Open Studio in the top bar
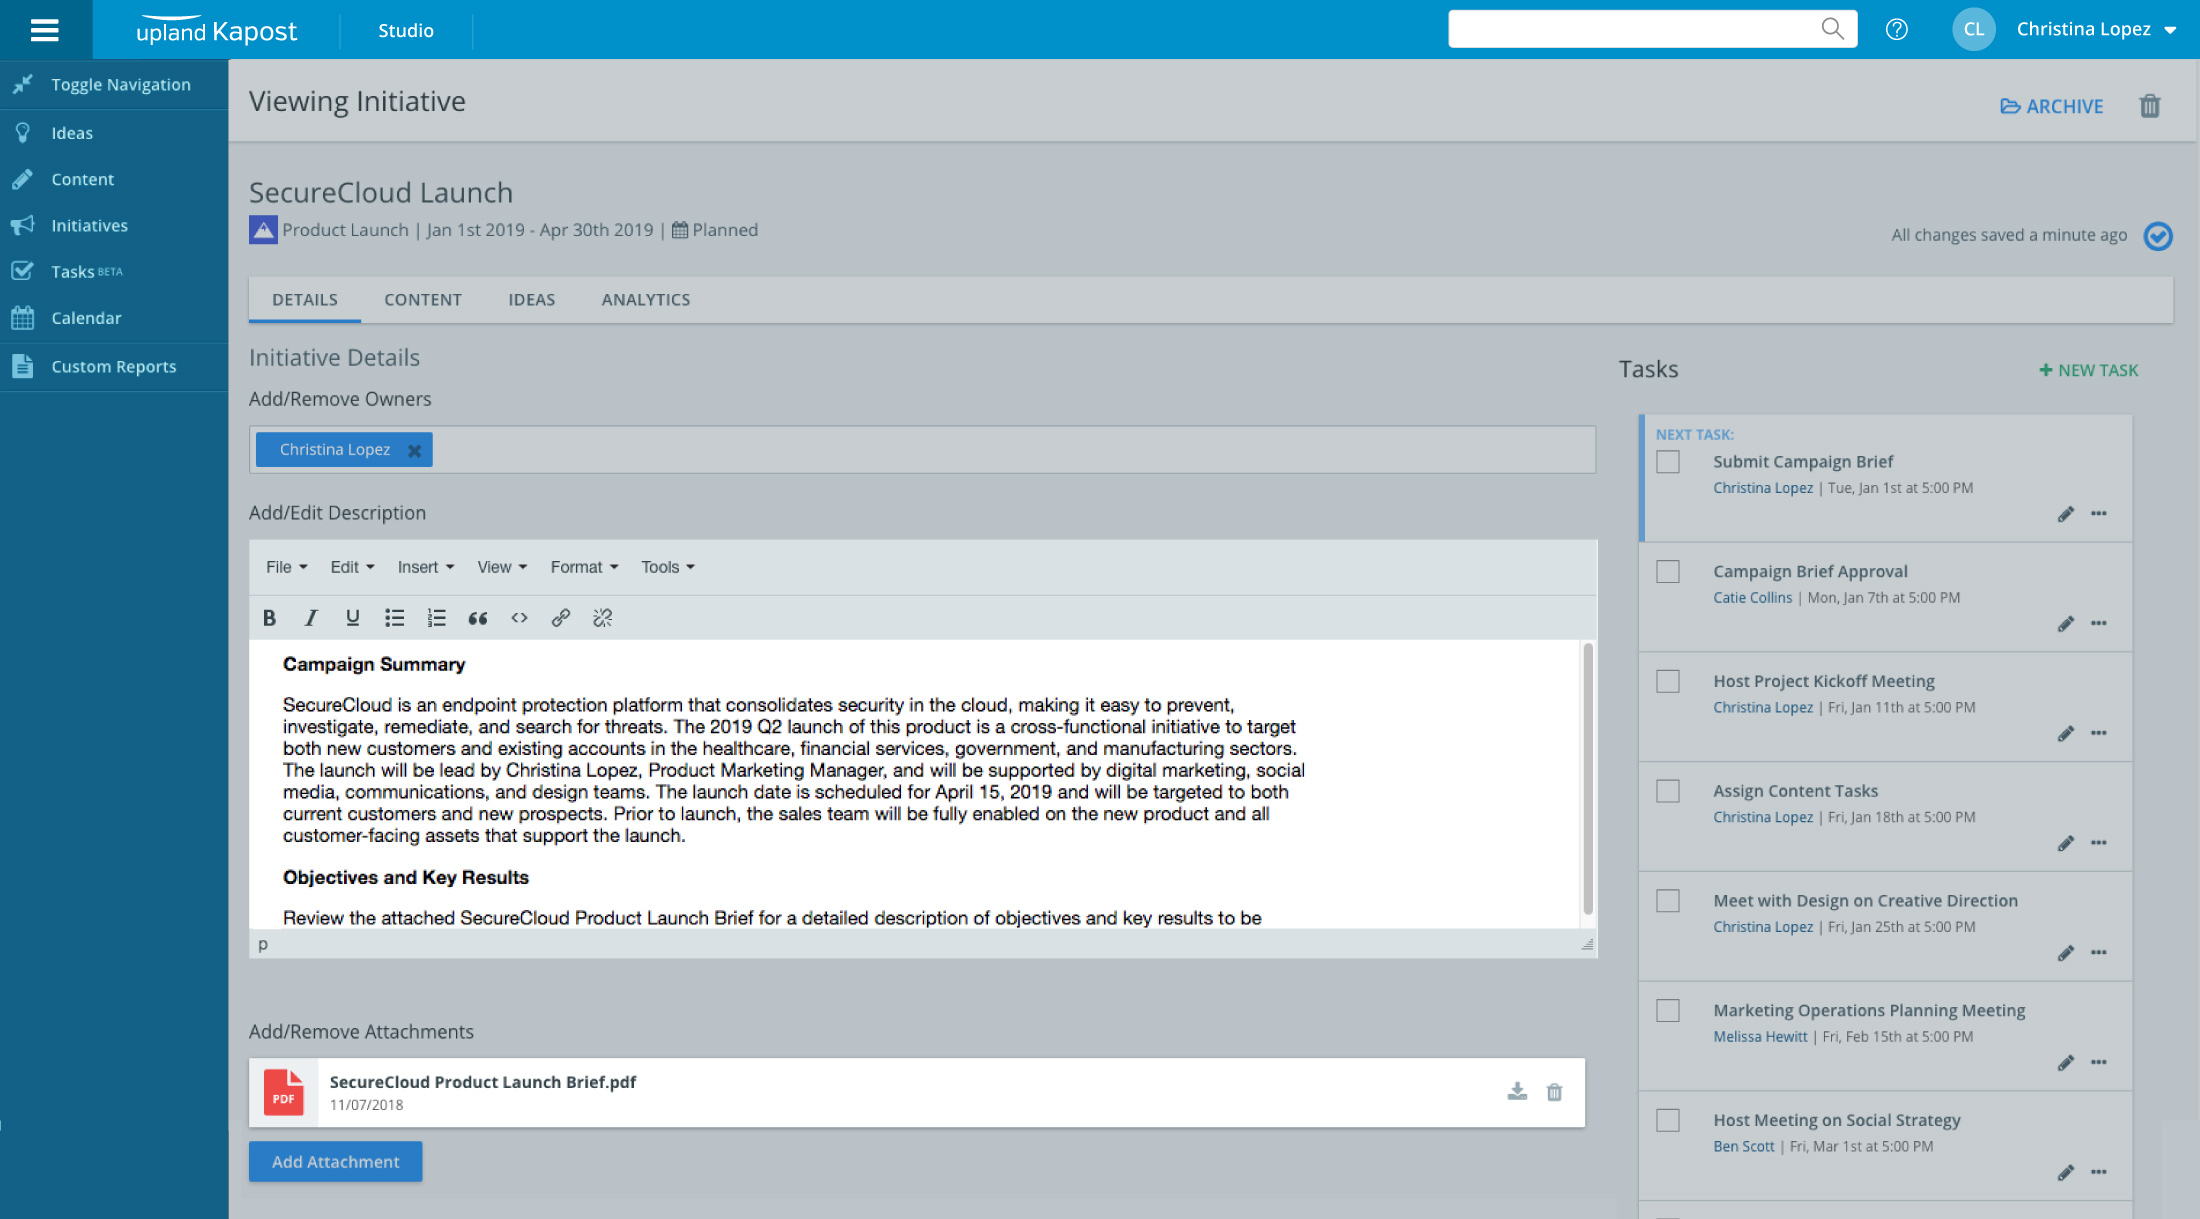 tap(406, 30)
